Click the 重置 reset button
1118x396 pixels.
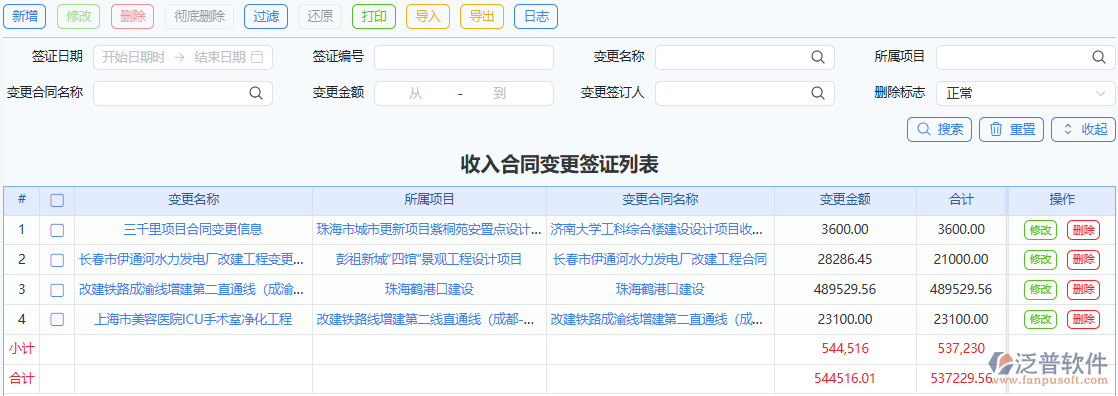(1012, 129)
